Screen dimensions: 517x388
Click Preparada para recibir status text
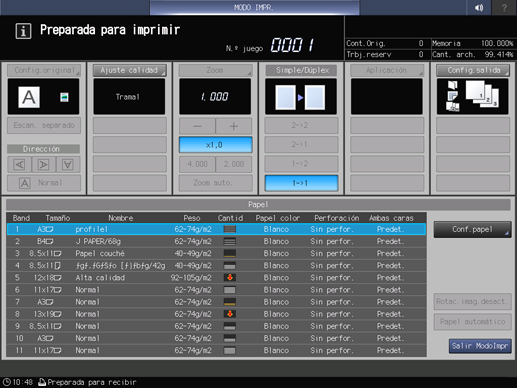pyautogui.click(x=92, y=382)
